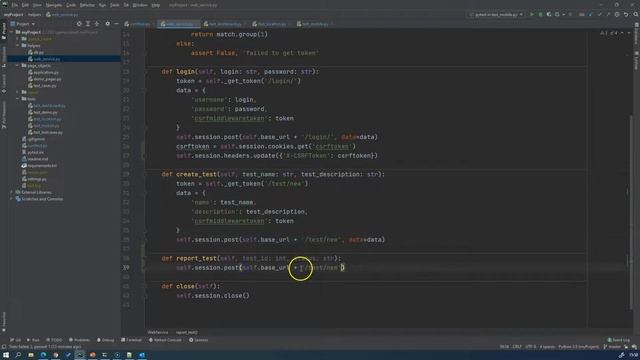Open the Terminal tool window
Viewport: 640px width, 360px height.
[131, 340]
